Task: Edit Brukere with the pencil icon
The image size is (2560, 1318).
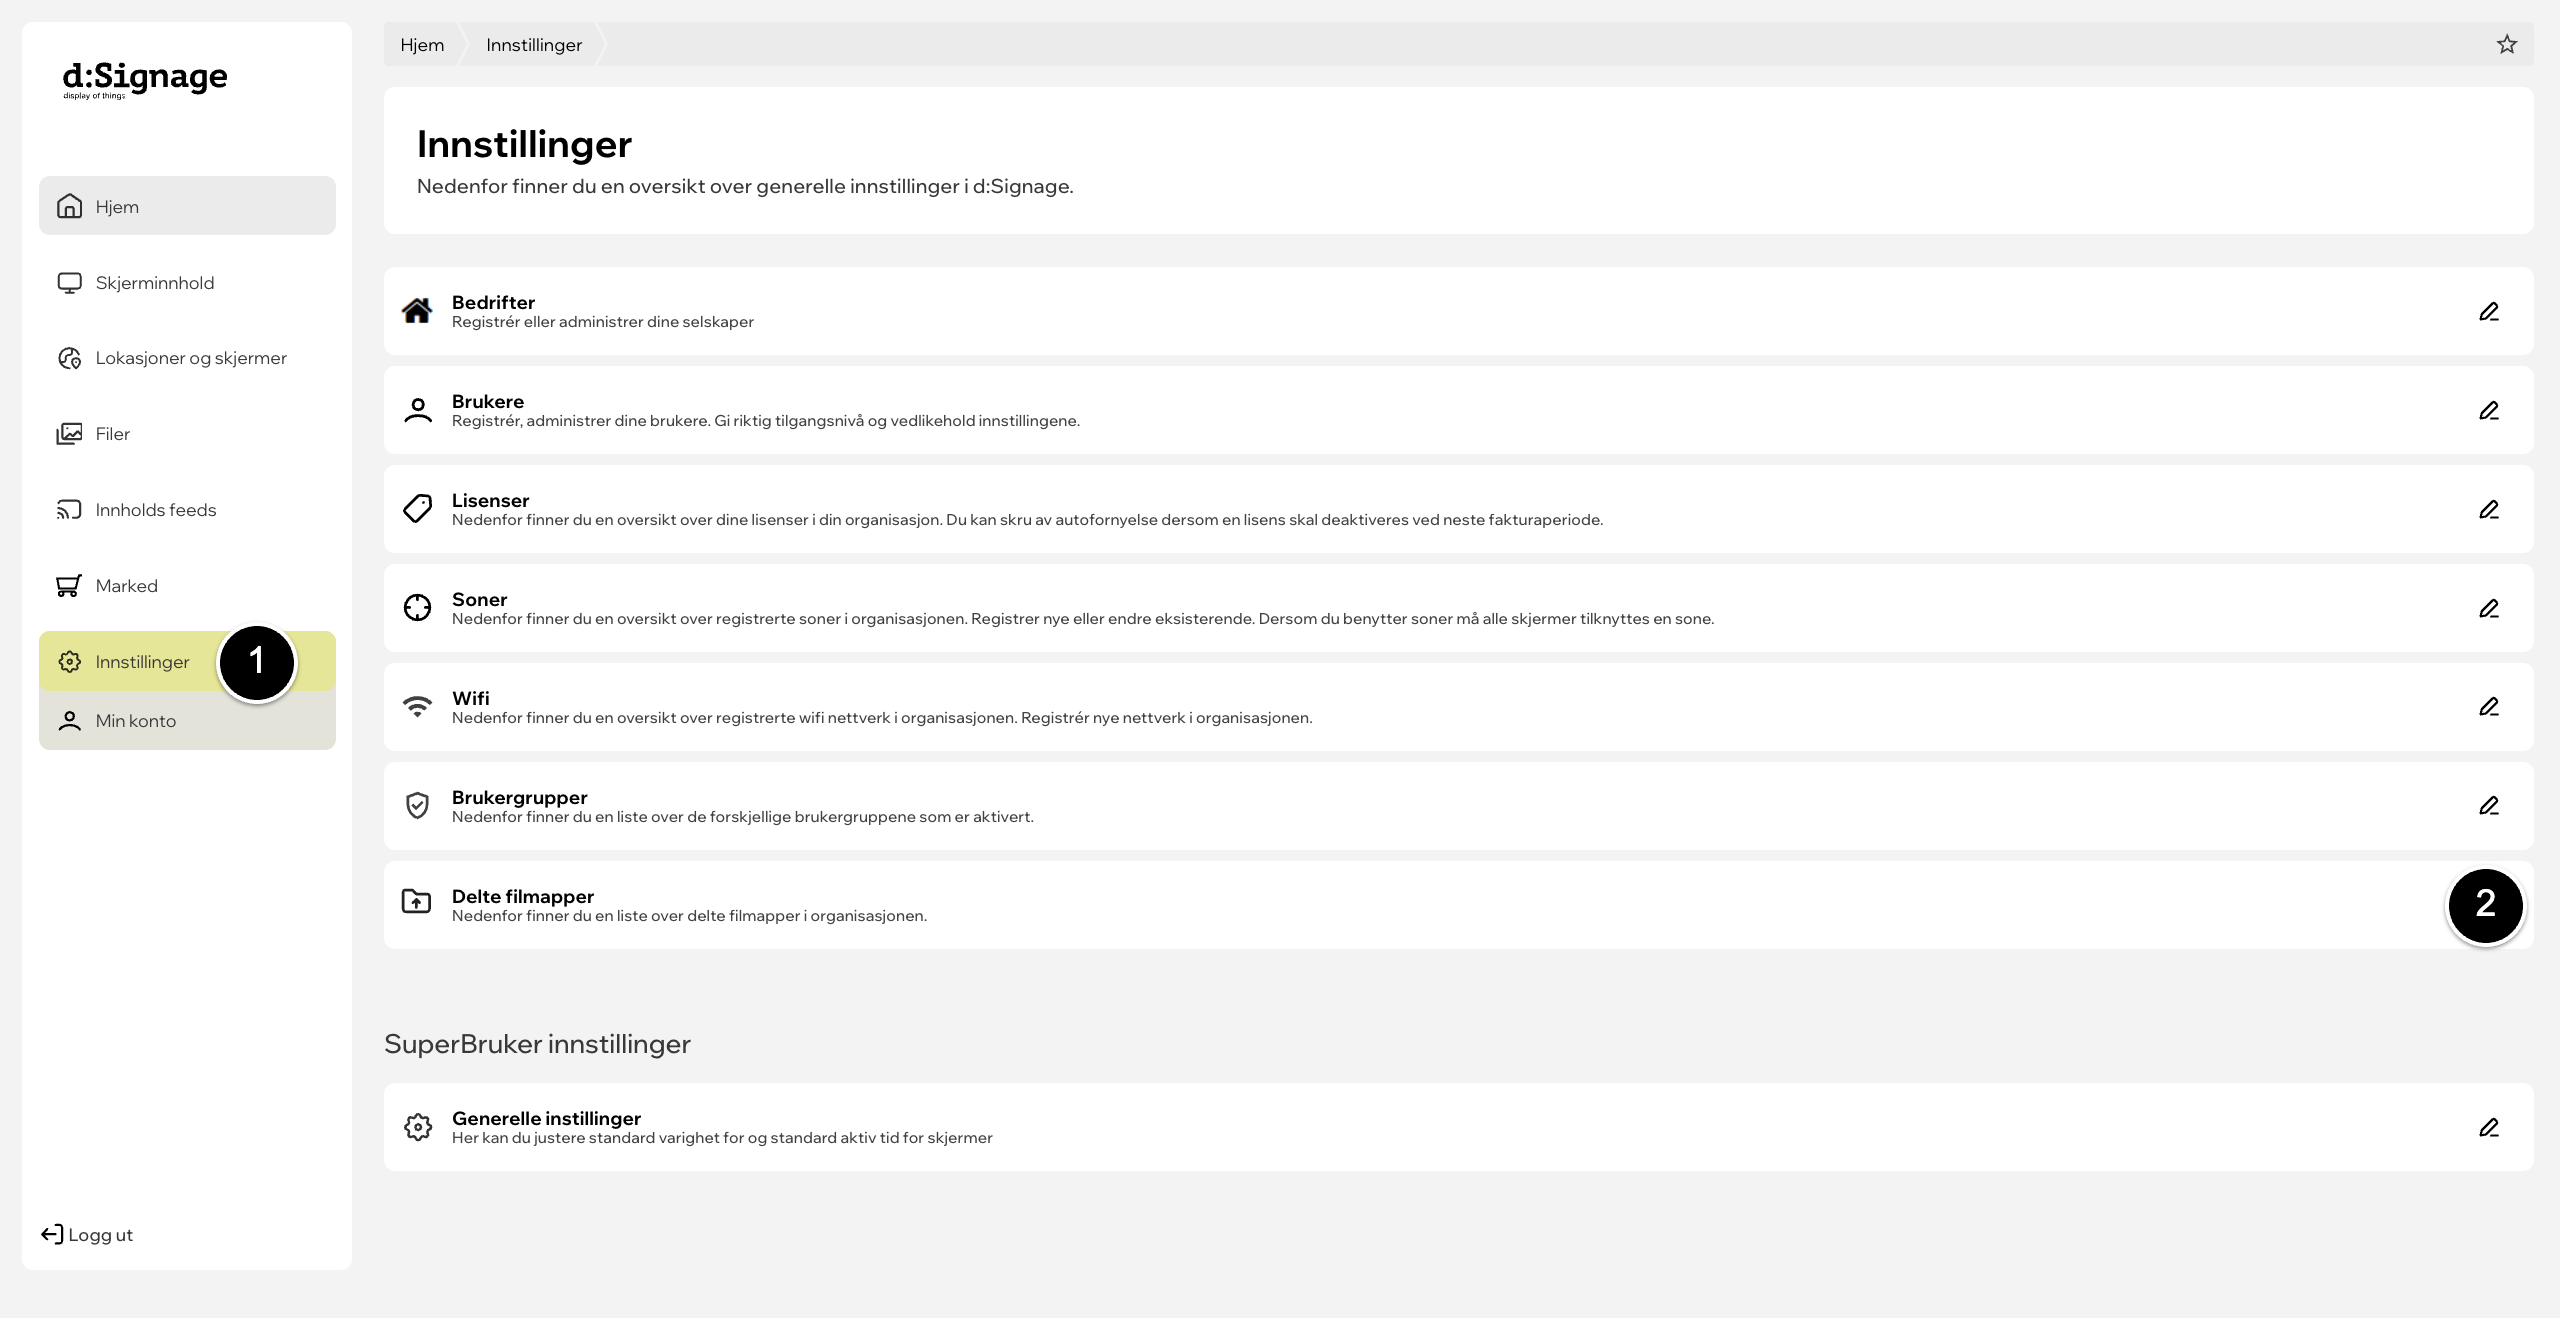Action: (x=2489, y=411)
